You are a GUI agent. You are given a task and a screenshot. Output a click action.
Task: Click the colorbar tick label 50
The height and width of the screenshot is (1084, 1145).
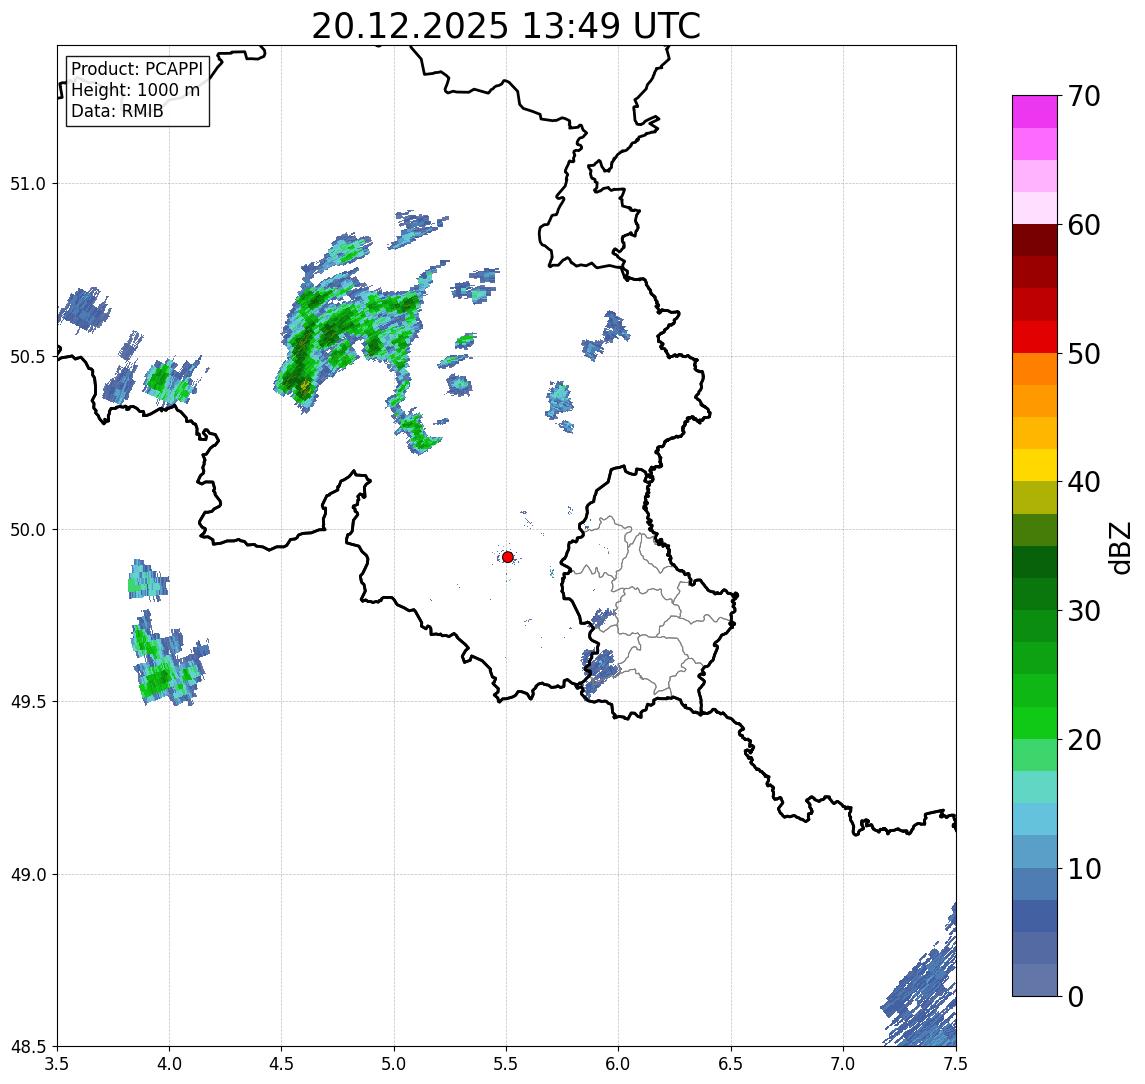pyautogui.click(x=1084, y=354)
